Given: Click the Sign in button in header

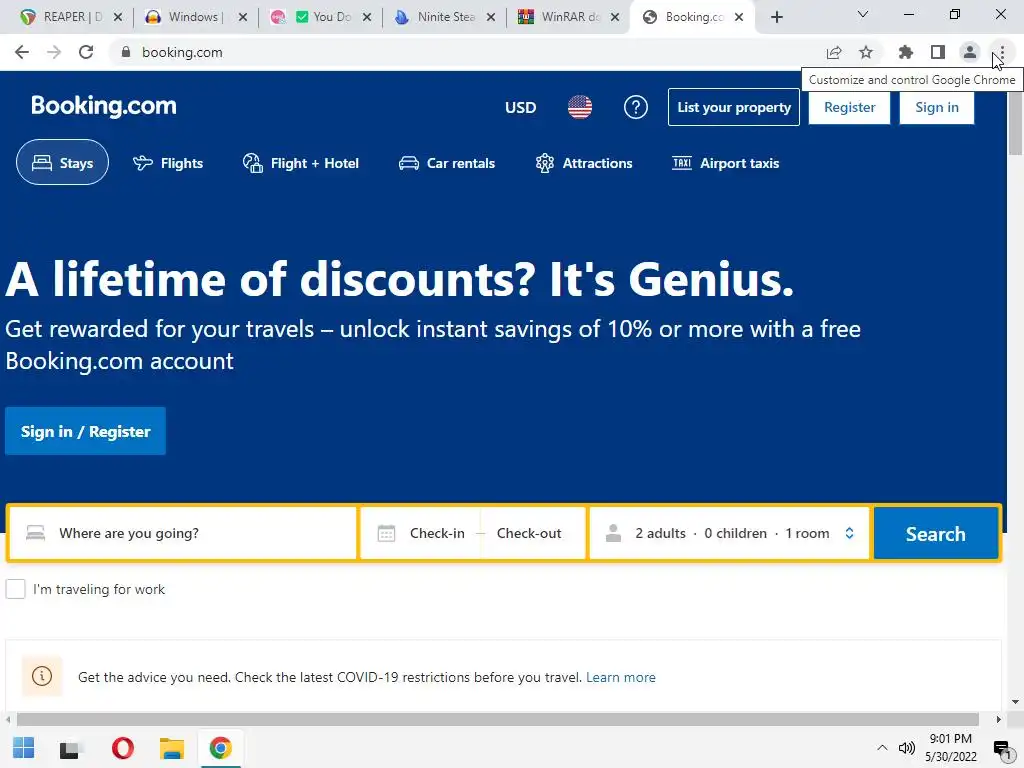Looking at the screenshot, I should click(x=936, y=107).
